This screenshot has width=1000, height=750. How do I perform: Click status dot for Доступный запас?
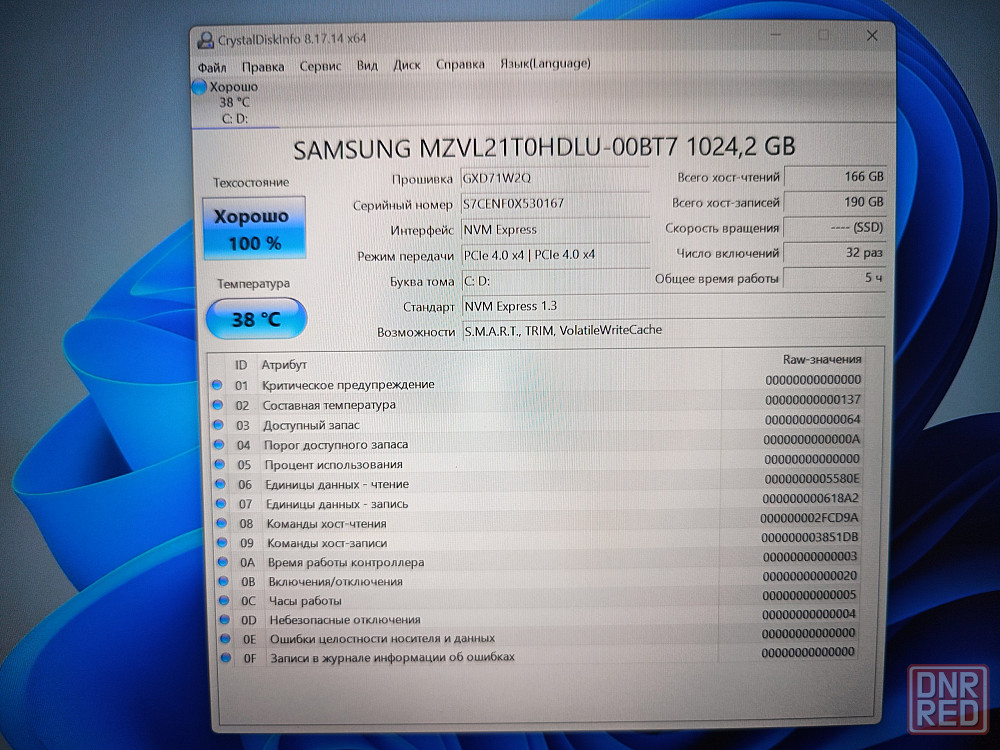coord(218,424)
